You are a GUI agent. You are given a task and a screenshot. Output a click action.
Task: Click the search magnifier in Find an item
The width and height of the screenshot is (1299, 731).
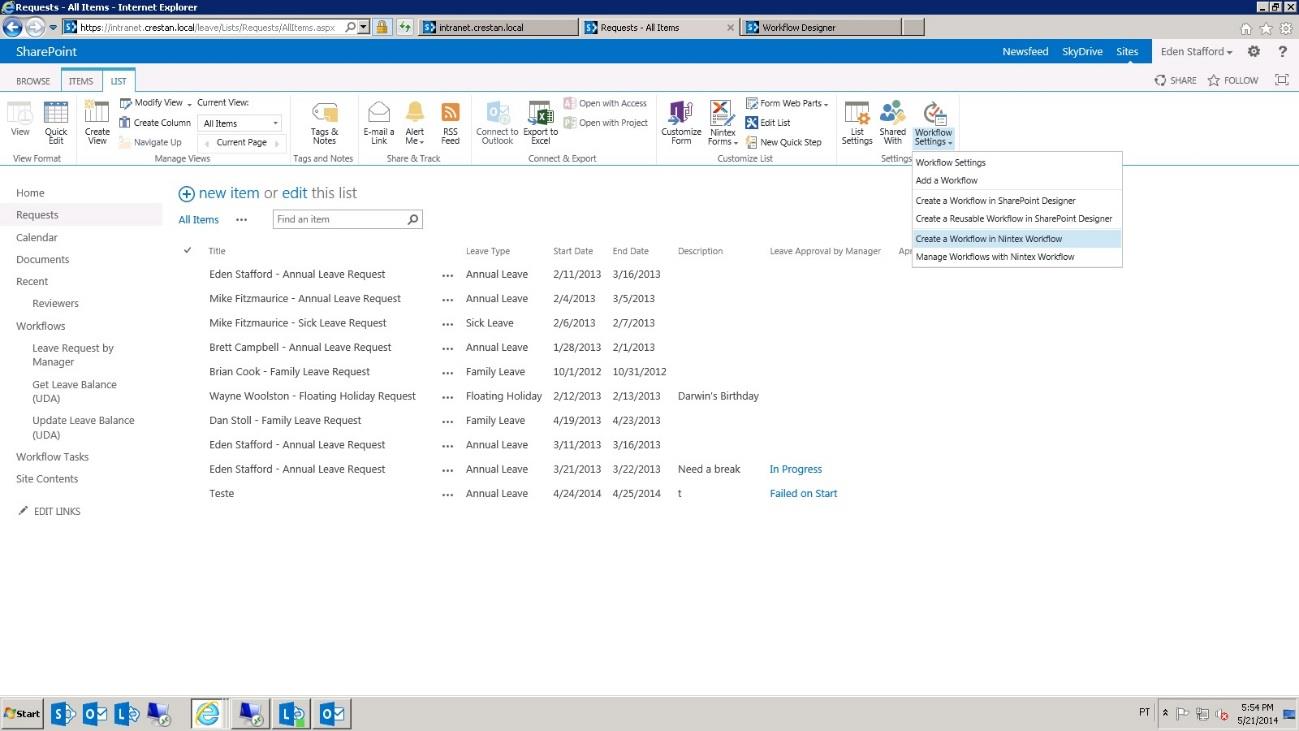pyautogui.click(x=412, y=219)
